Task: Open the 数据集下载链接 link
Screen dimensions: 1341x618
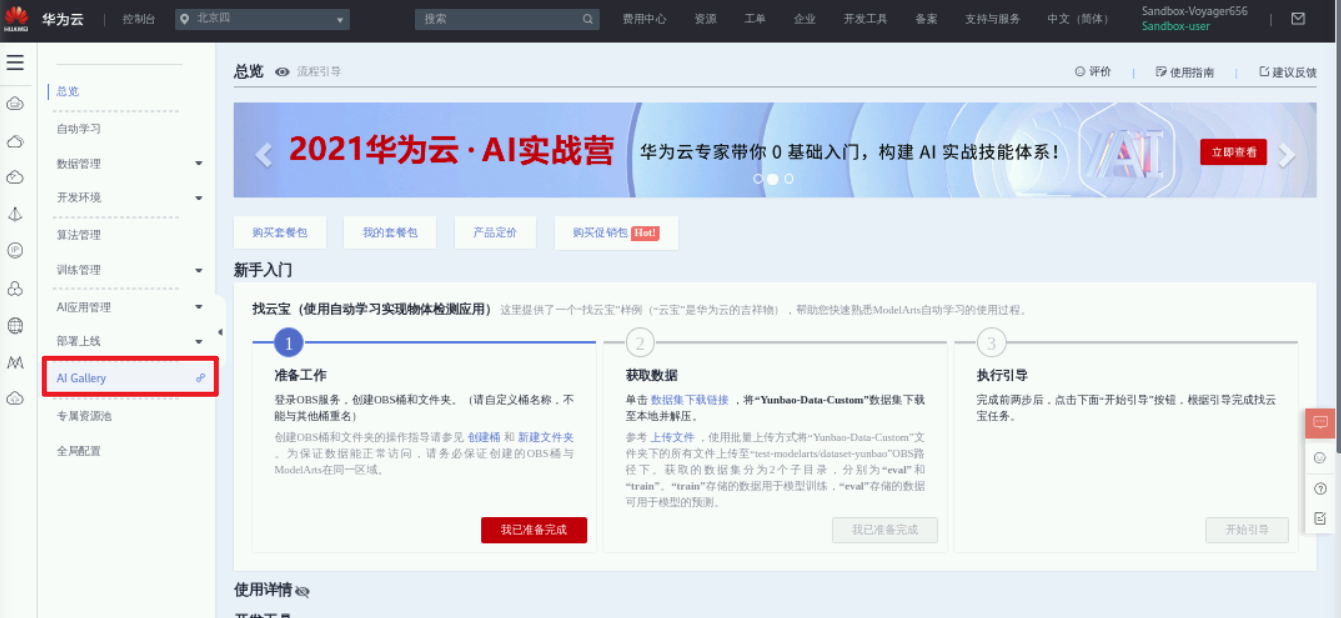Action: point(690,400)
